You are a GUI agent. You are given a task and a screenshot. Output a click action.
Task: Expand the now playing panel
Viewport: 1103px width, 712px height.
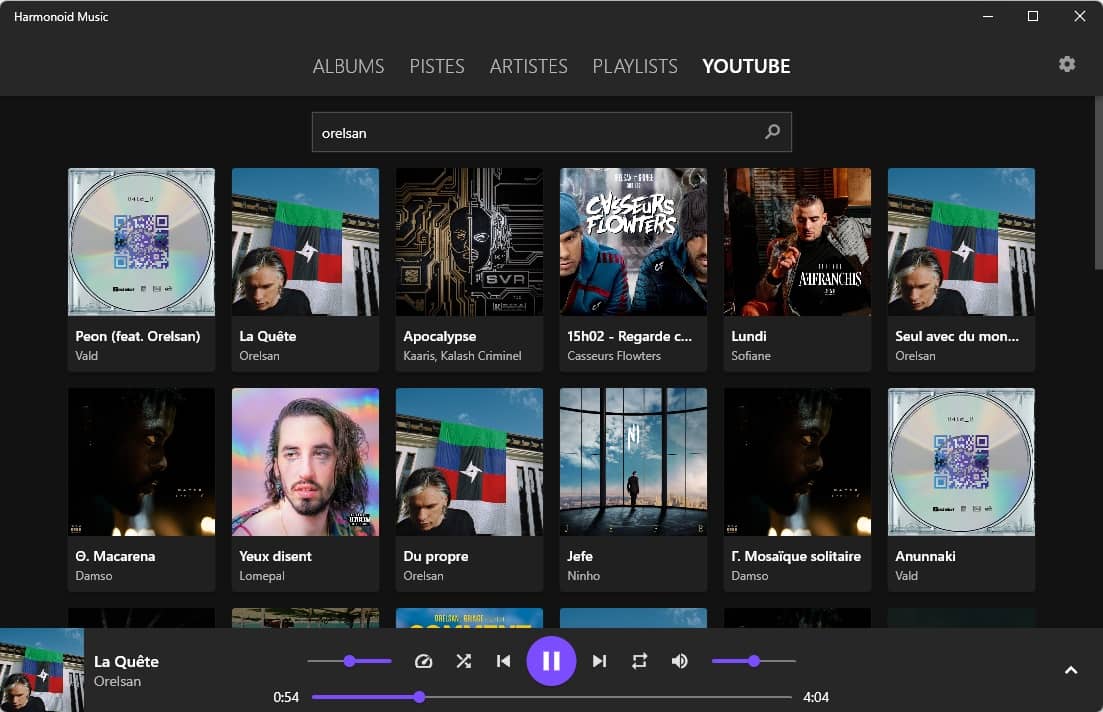pos(1071,670)
